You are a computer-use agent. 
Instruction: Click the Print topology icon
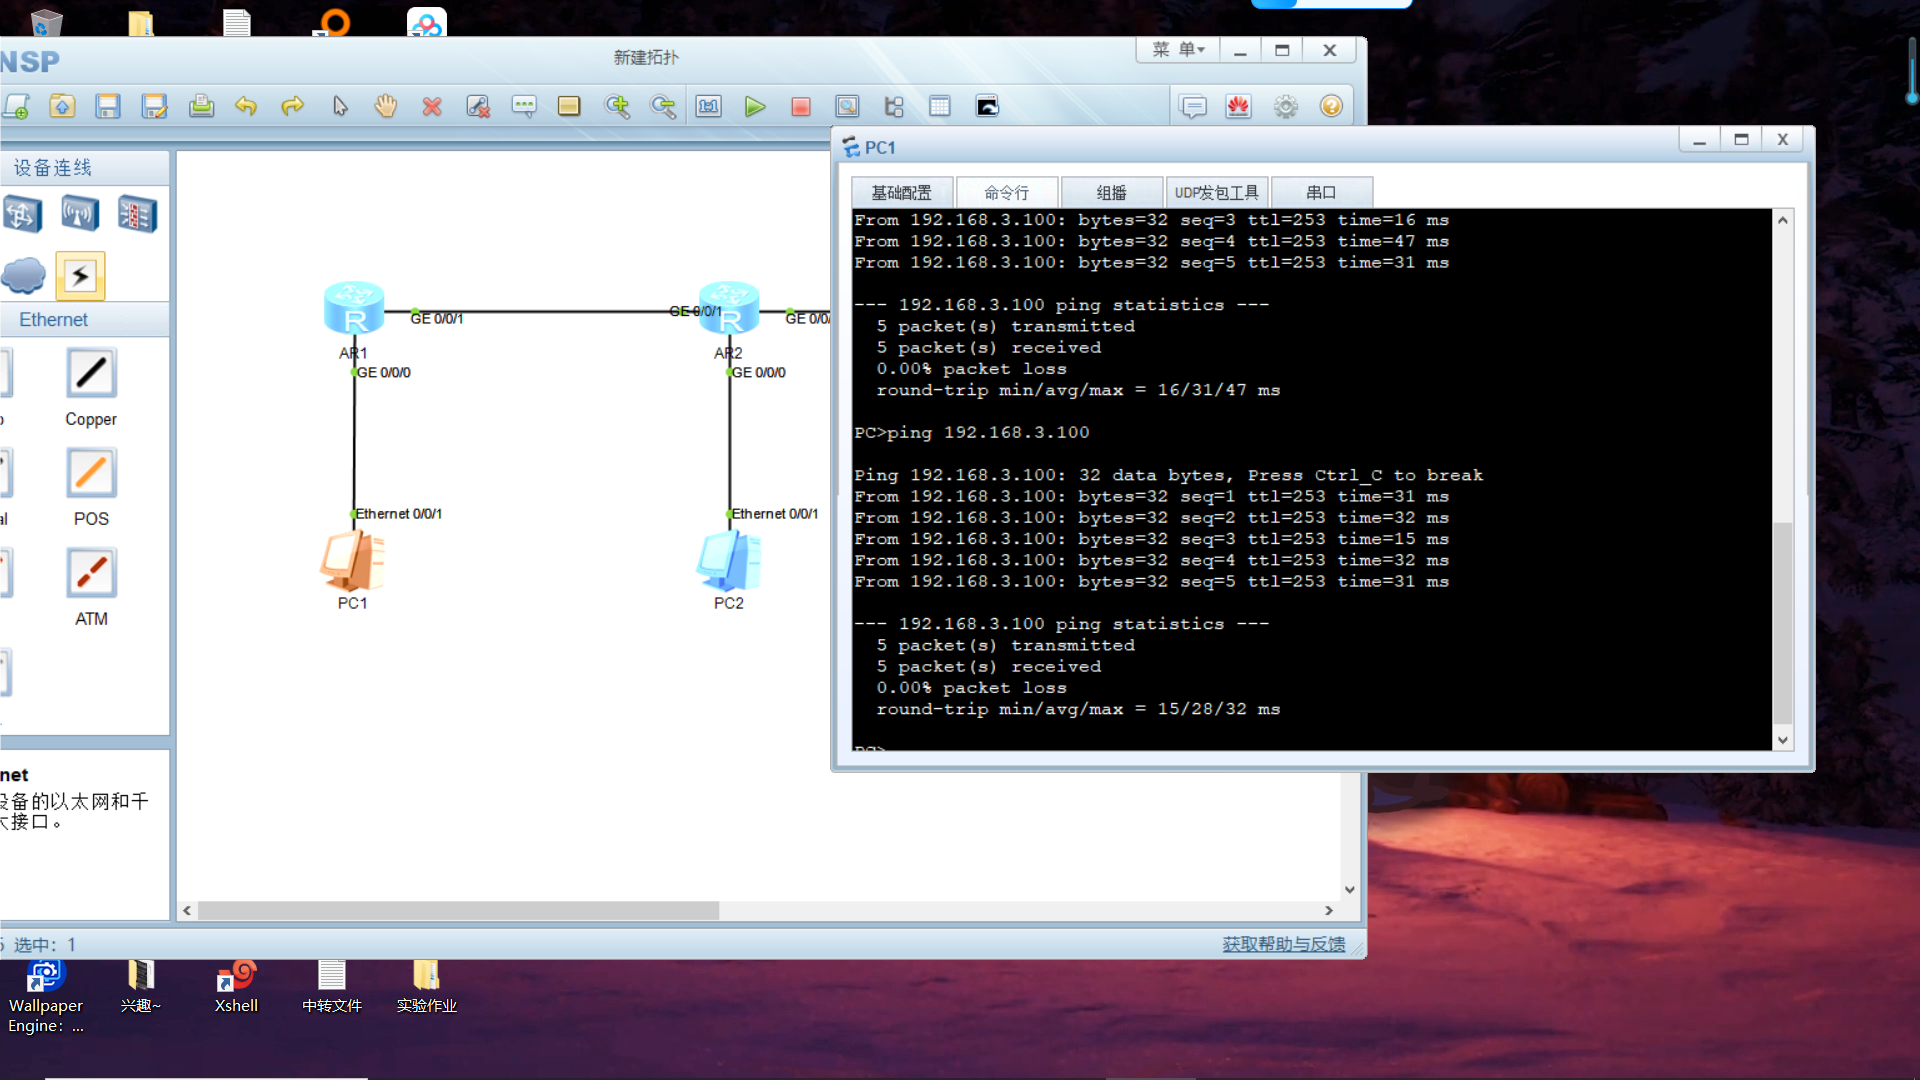(201, 107)
